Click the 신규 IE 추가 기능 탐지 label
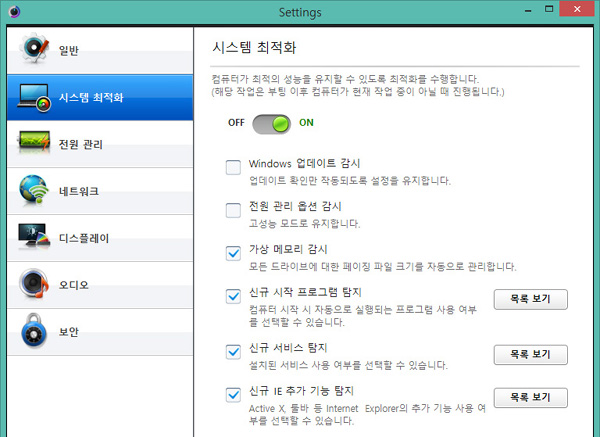Viewport: 600px width, 437px height. tap(302, 391)
